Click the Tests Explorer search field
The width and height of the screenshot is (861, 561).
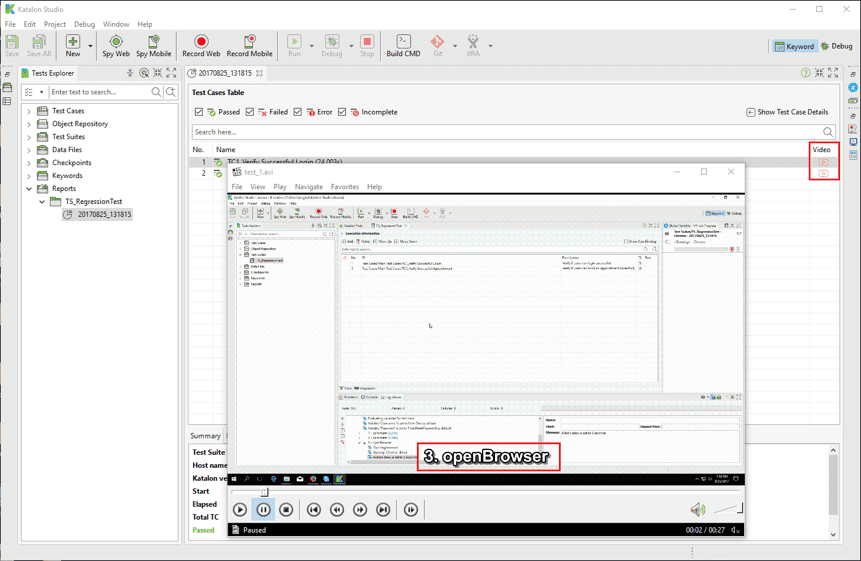(100, 92)
